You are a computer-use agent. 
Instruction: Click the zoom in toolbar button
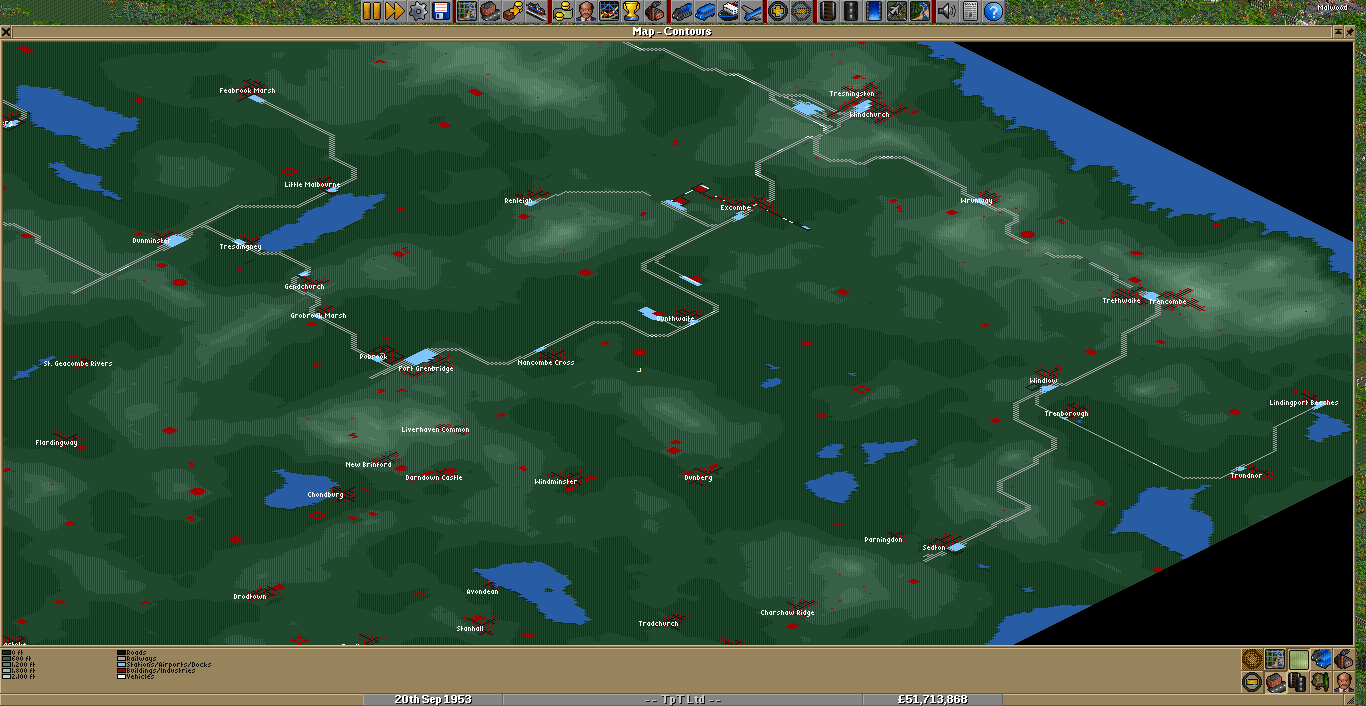777,12
